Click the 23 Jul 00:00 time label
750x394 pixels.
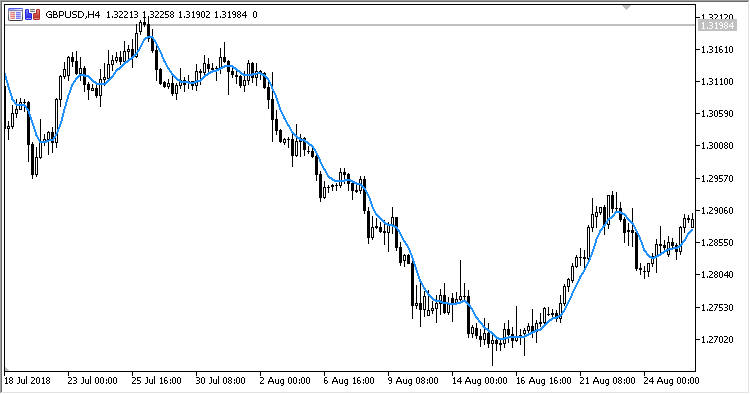[x=92, y=381]
